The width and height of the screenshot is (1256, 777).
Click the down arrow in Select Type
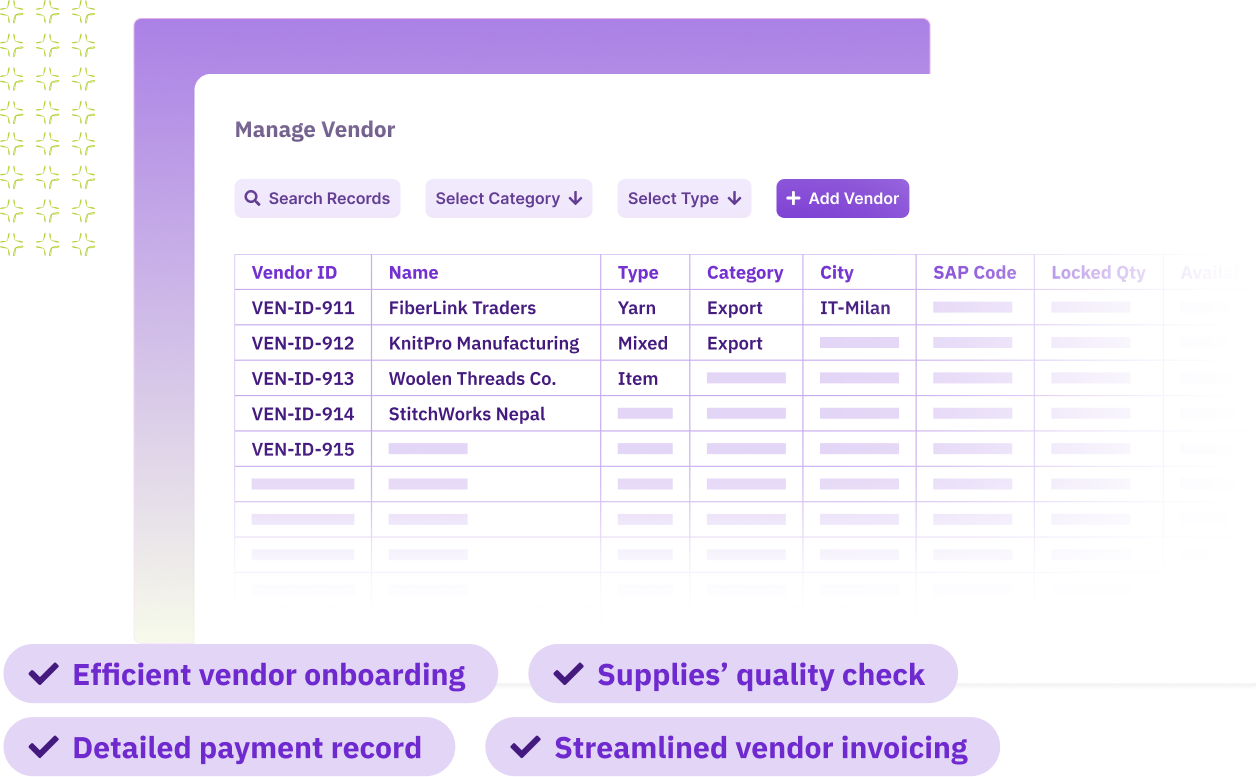[734, 199]
